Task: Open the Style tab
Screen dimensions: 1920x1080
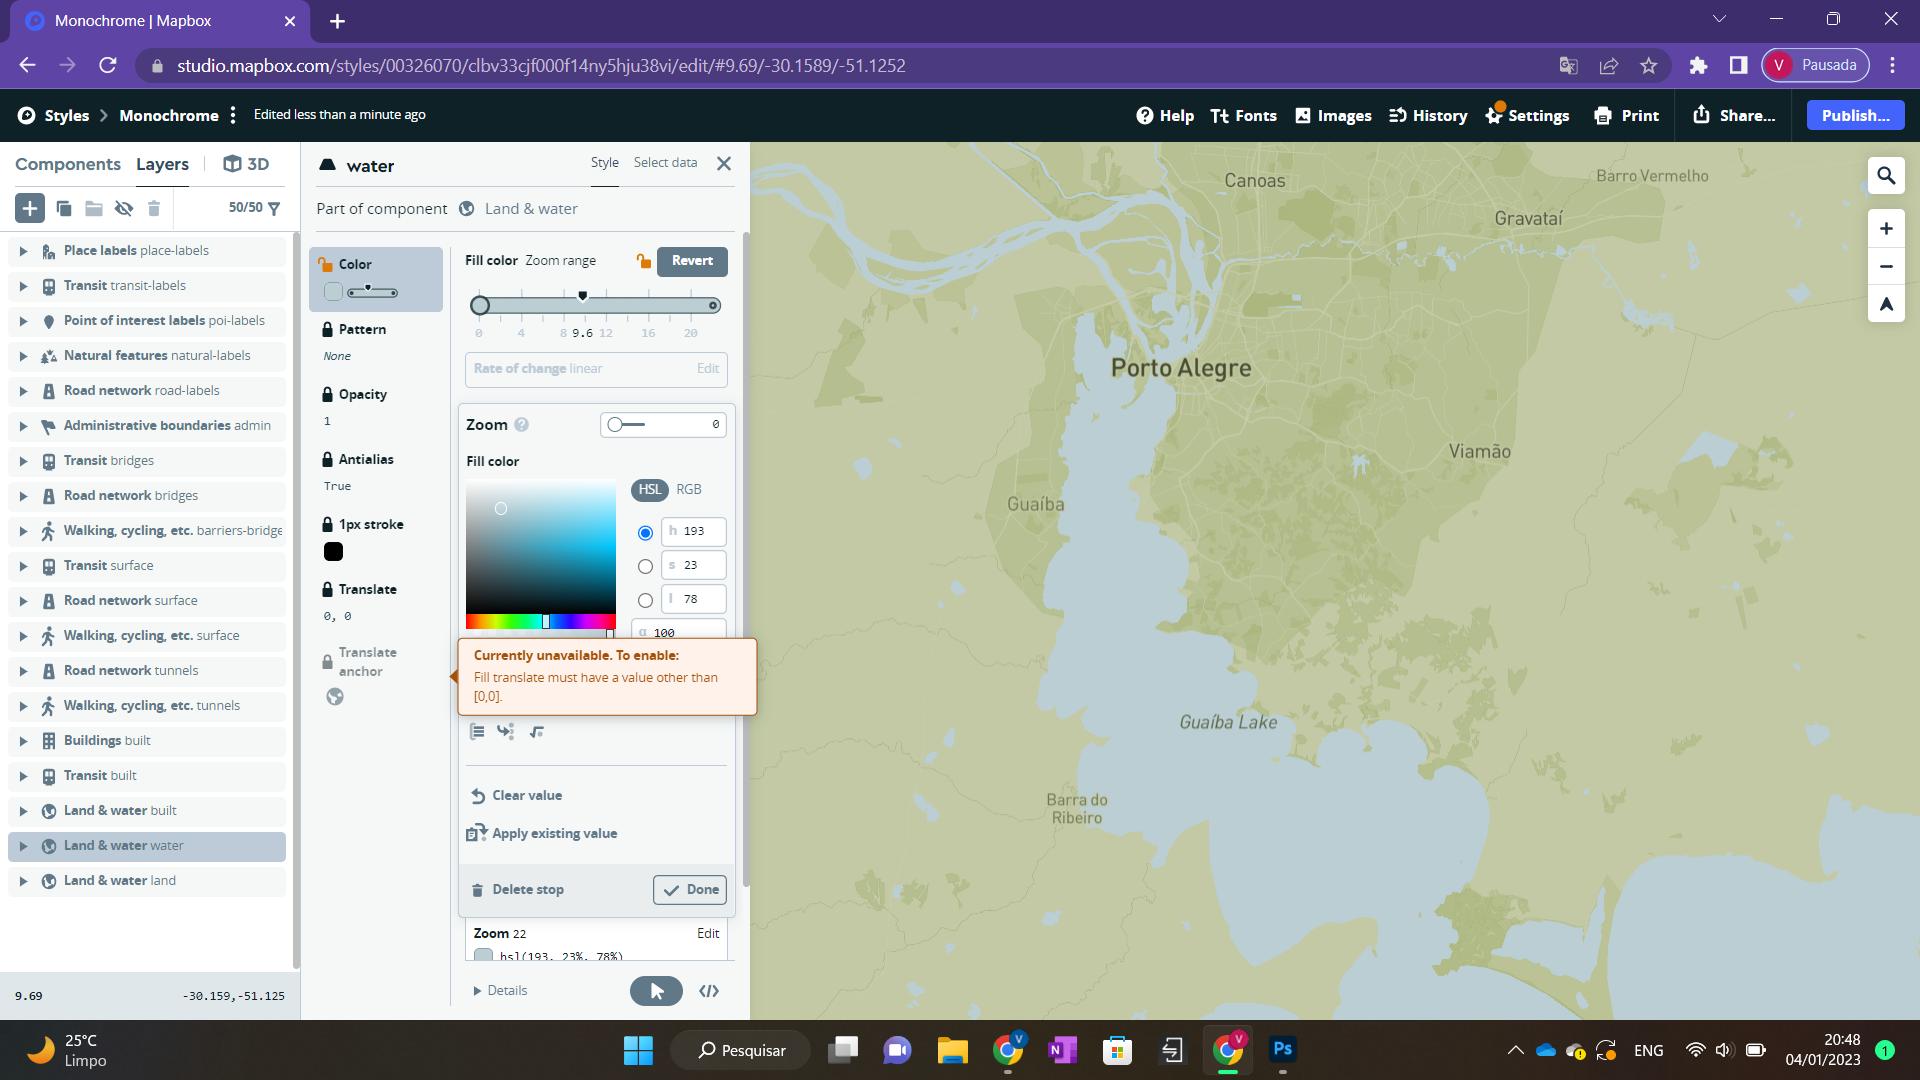Action: click(604, 162)
